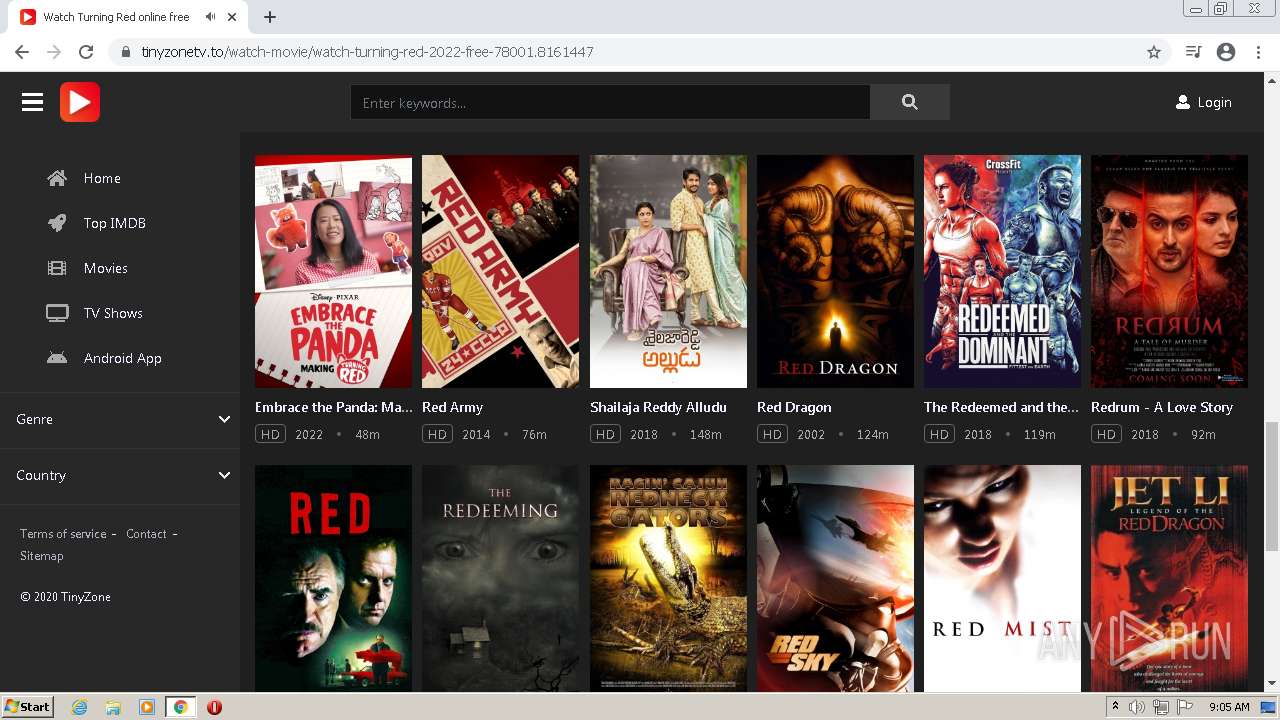Click the search magnifier button

click(x=909, y=102)
